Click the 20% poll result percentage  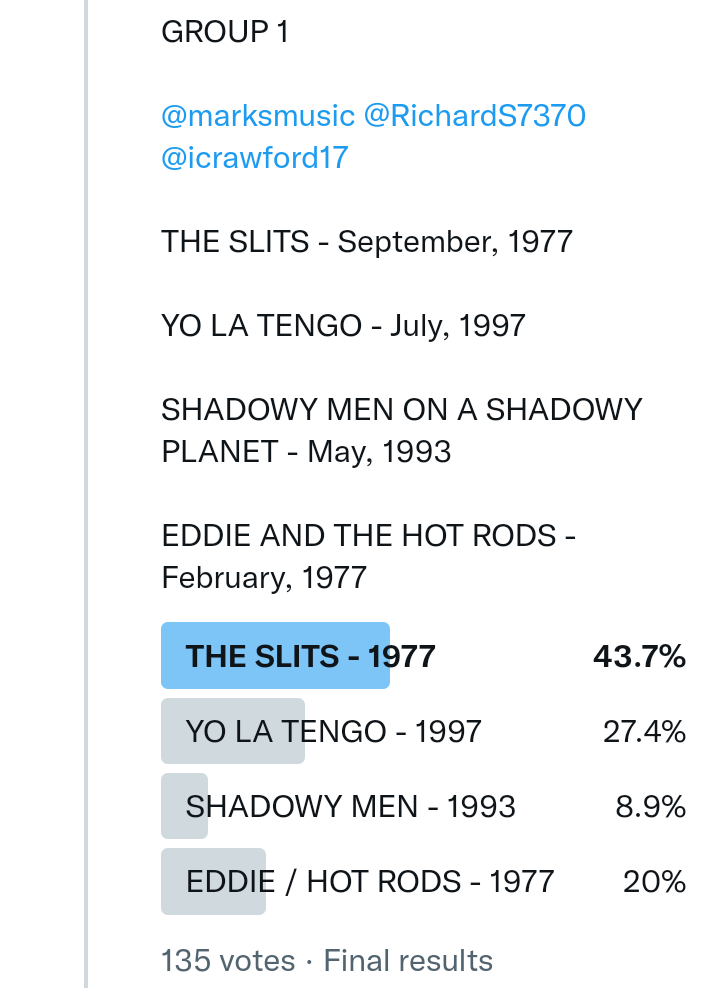(654, 882)
